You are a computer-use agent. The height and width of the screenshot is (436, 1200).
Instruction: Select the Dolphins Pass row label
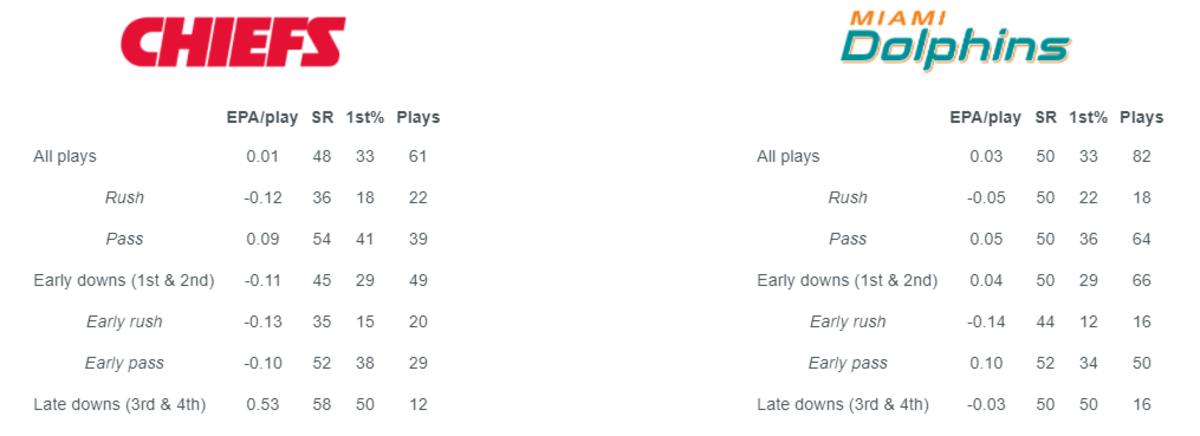(848, 239)
